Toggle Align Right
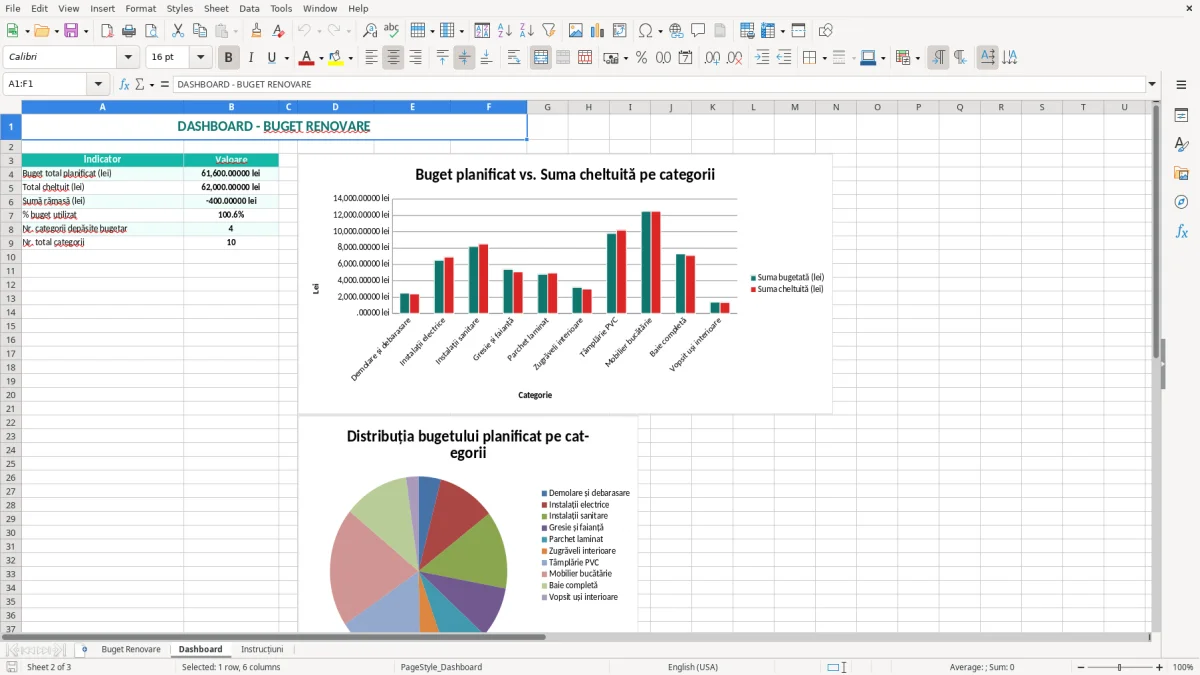Image resolution: width=1200 pixels, height=675 pixels. tap(416, 58)
